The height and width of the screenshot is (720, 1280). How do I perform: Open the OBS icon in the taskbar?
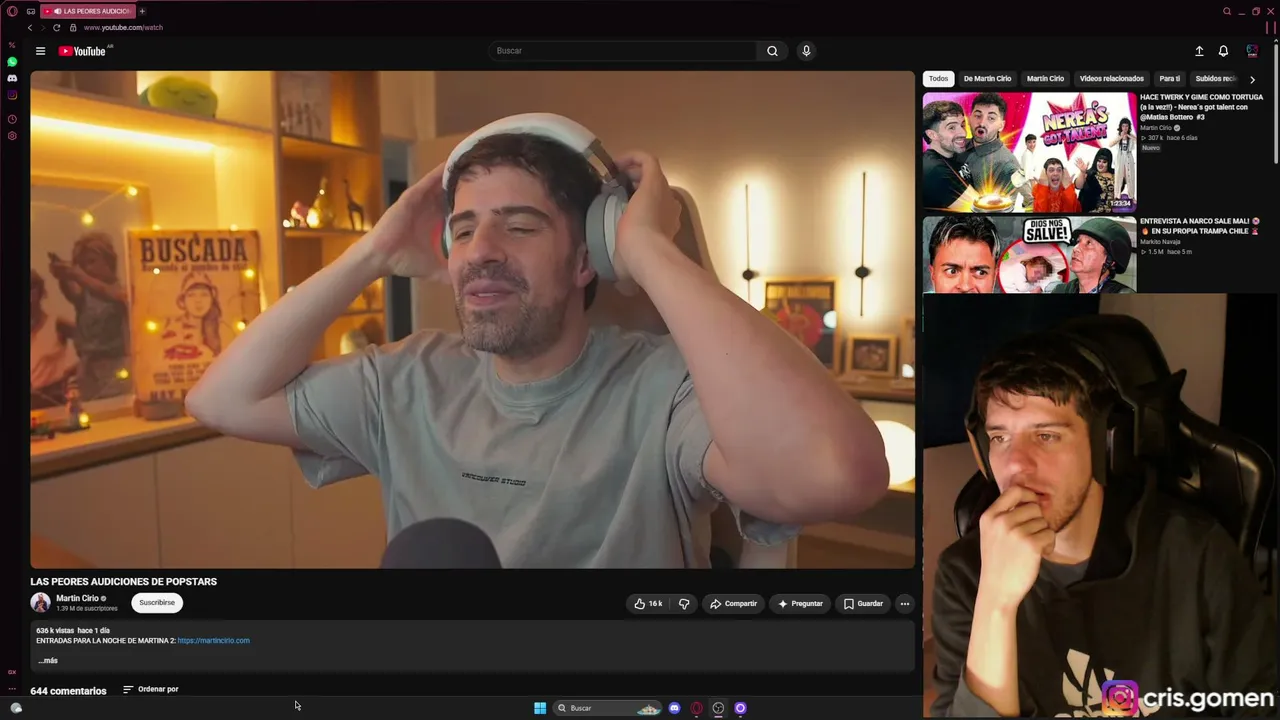click(718, 708)
